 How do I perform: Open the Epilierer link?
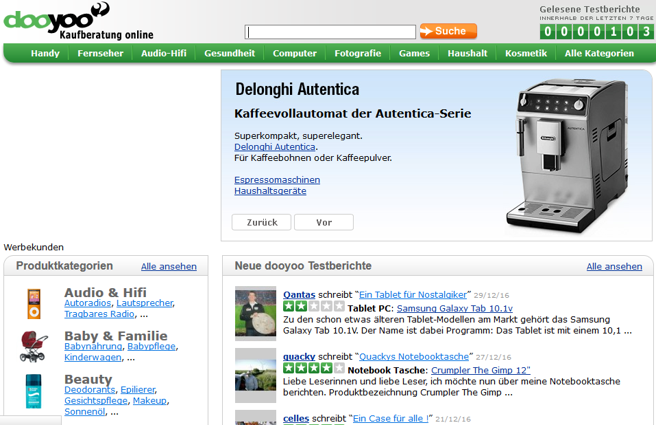[138, 389]
